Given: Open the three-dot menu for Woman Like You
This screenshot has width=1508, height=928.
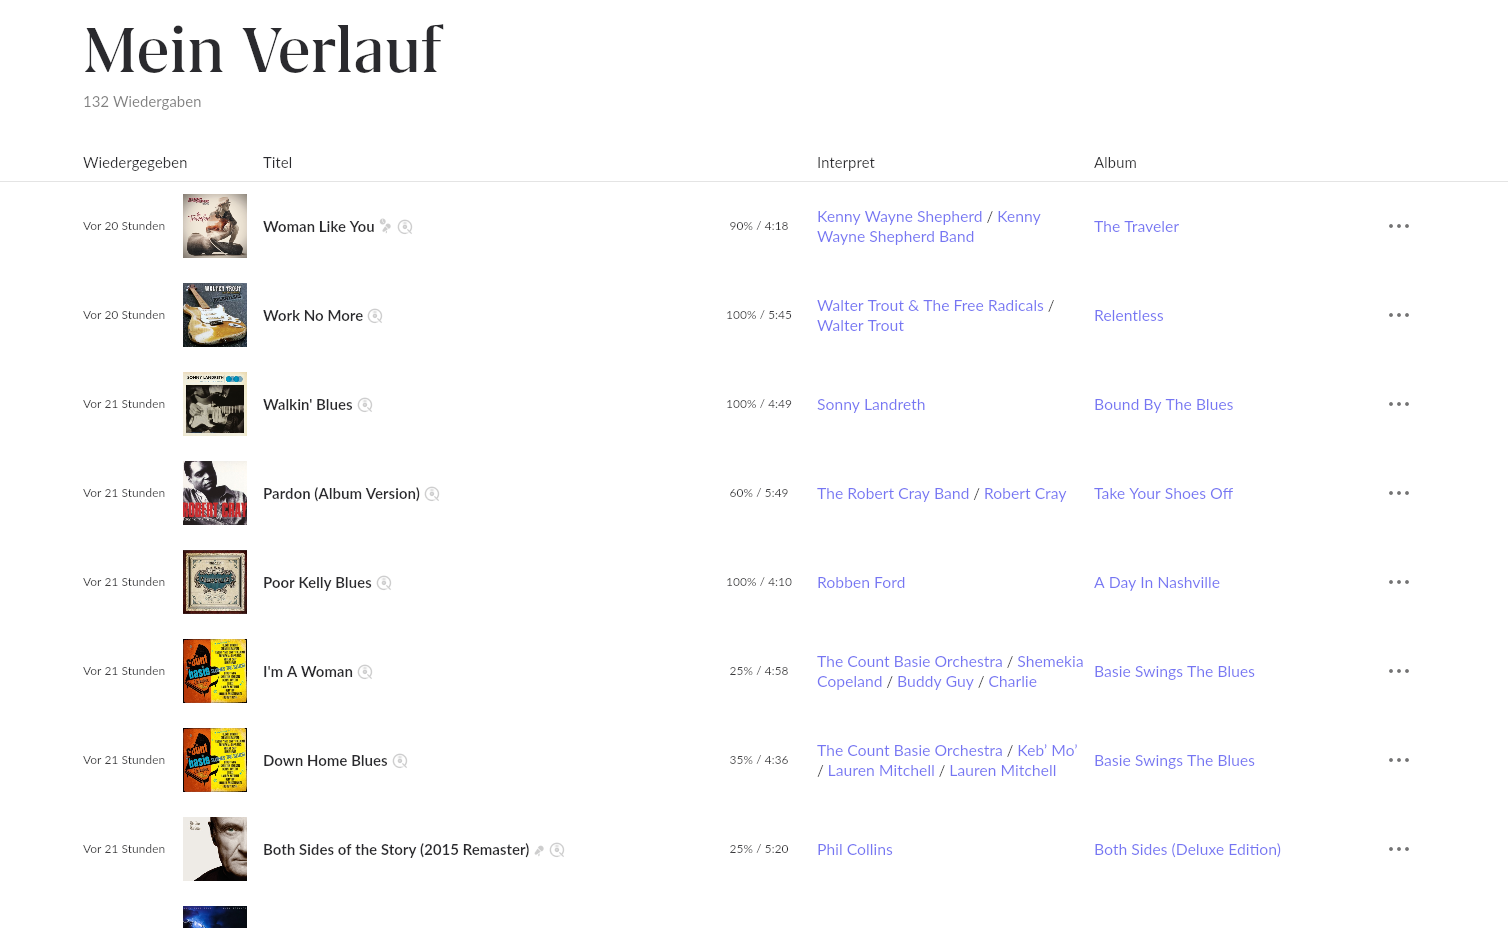Looking at the screenshot, I should click(1398, 226).
